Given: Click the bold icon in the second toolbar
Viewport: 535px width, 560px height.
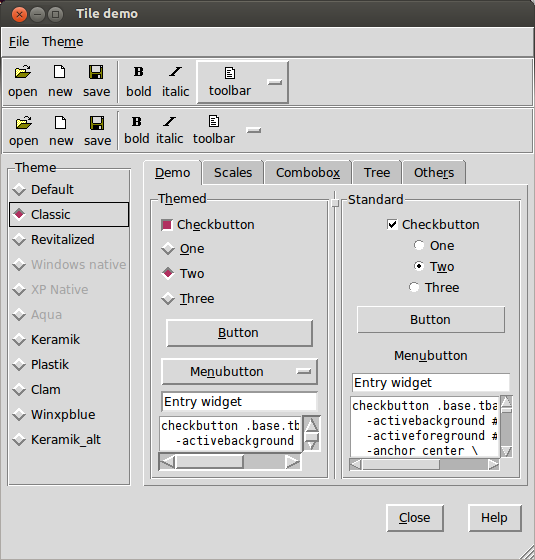Looking at the screenshot, I should (x=136, y=122).
